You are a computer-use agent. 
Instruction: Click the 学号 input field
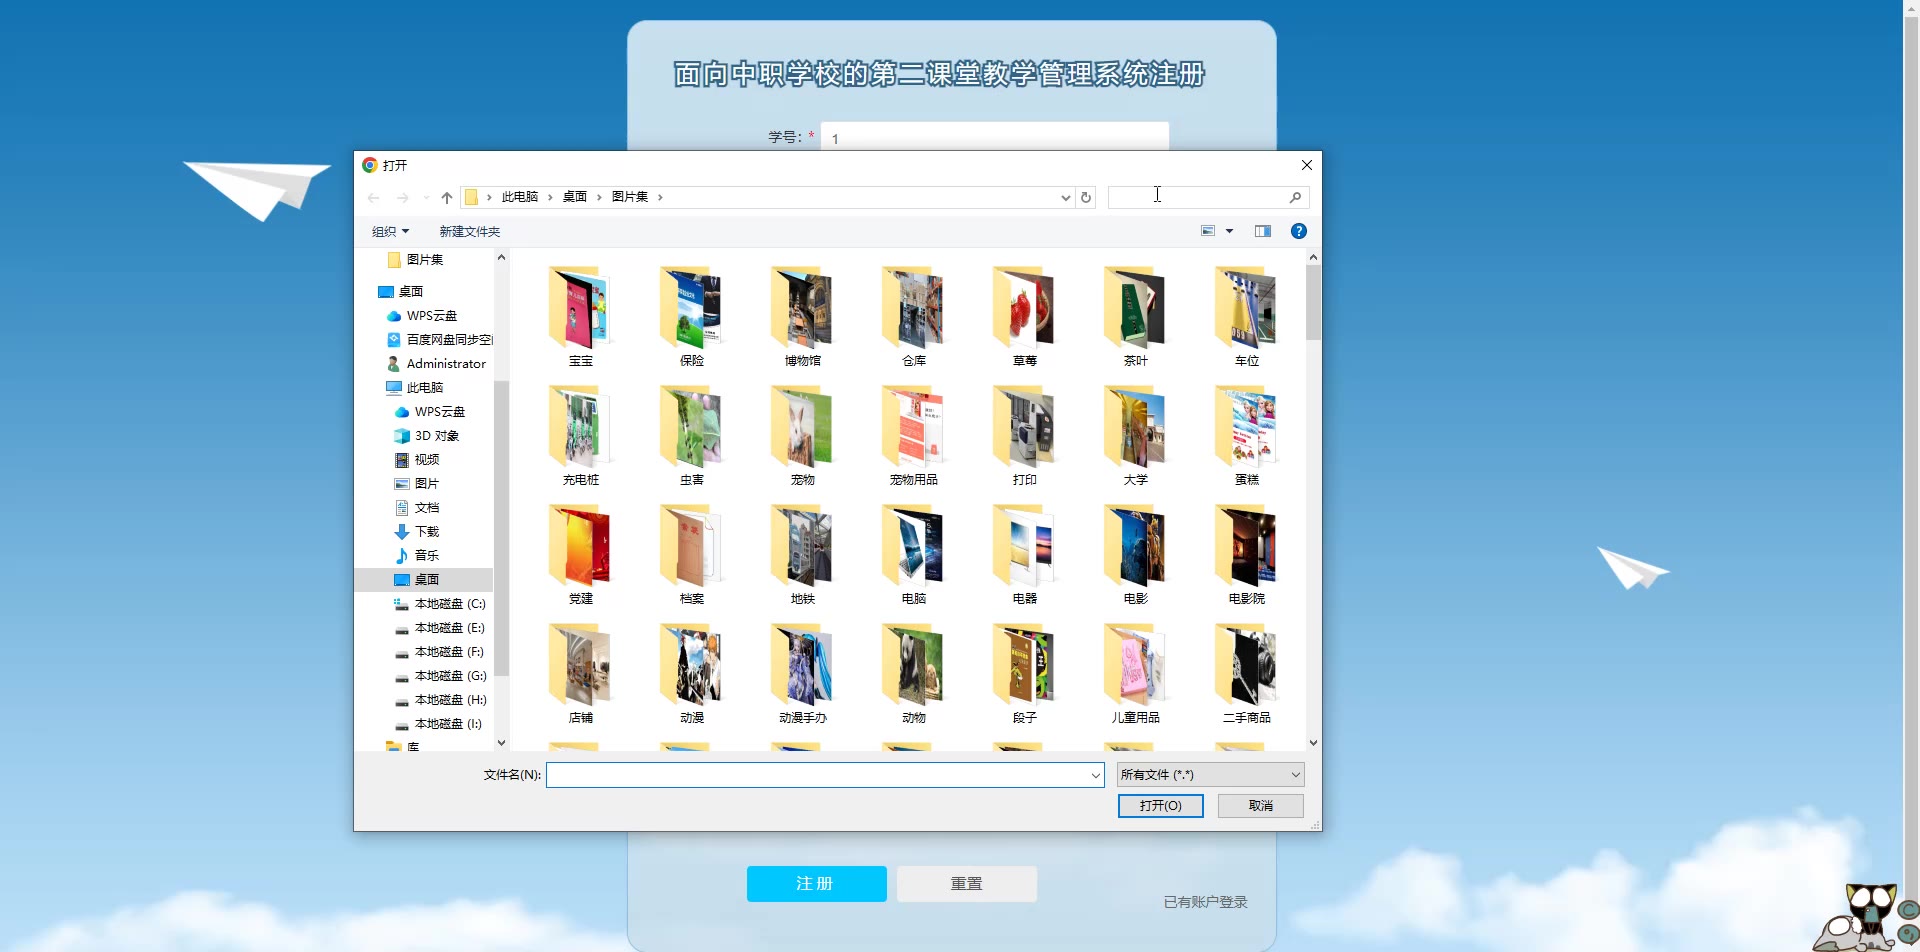tap(995, 137)
